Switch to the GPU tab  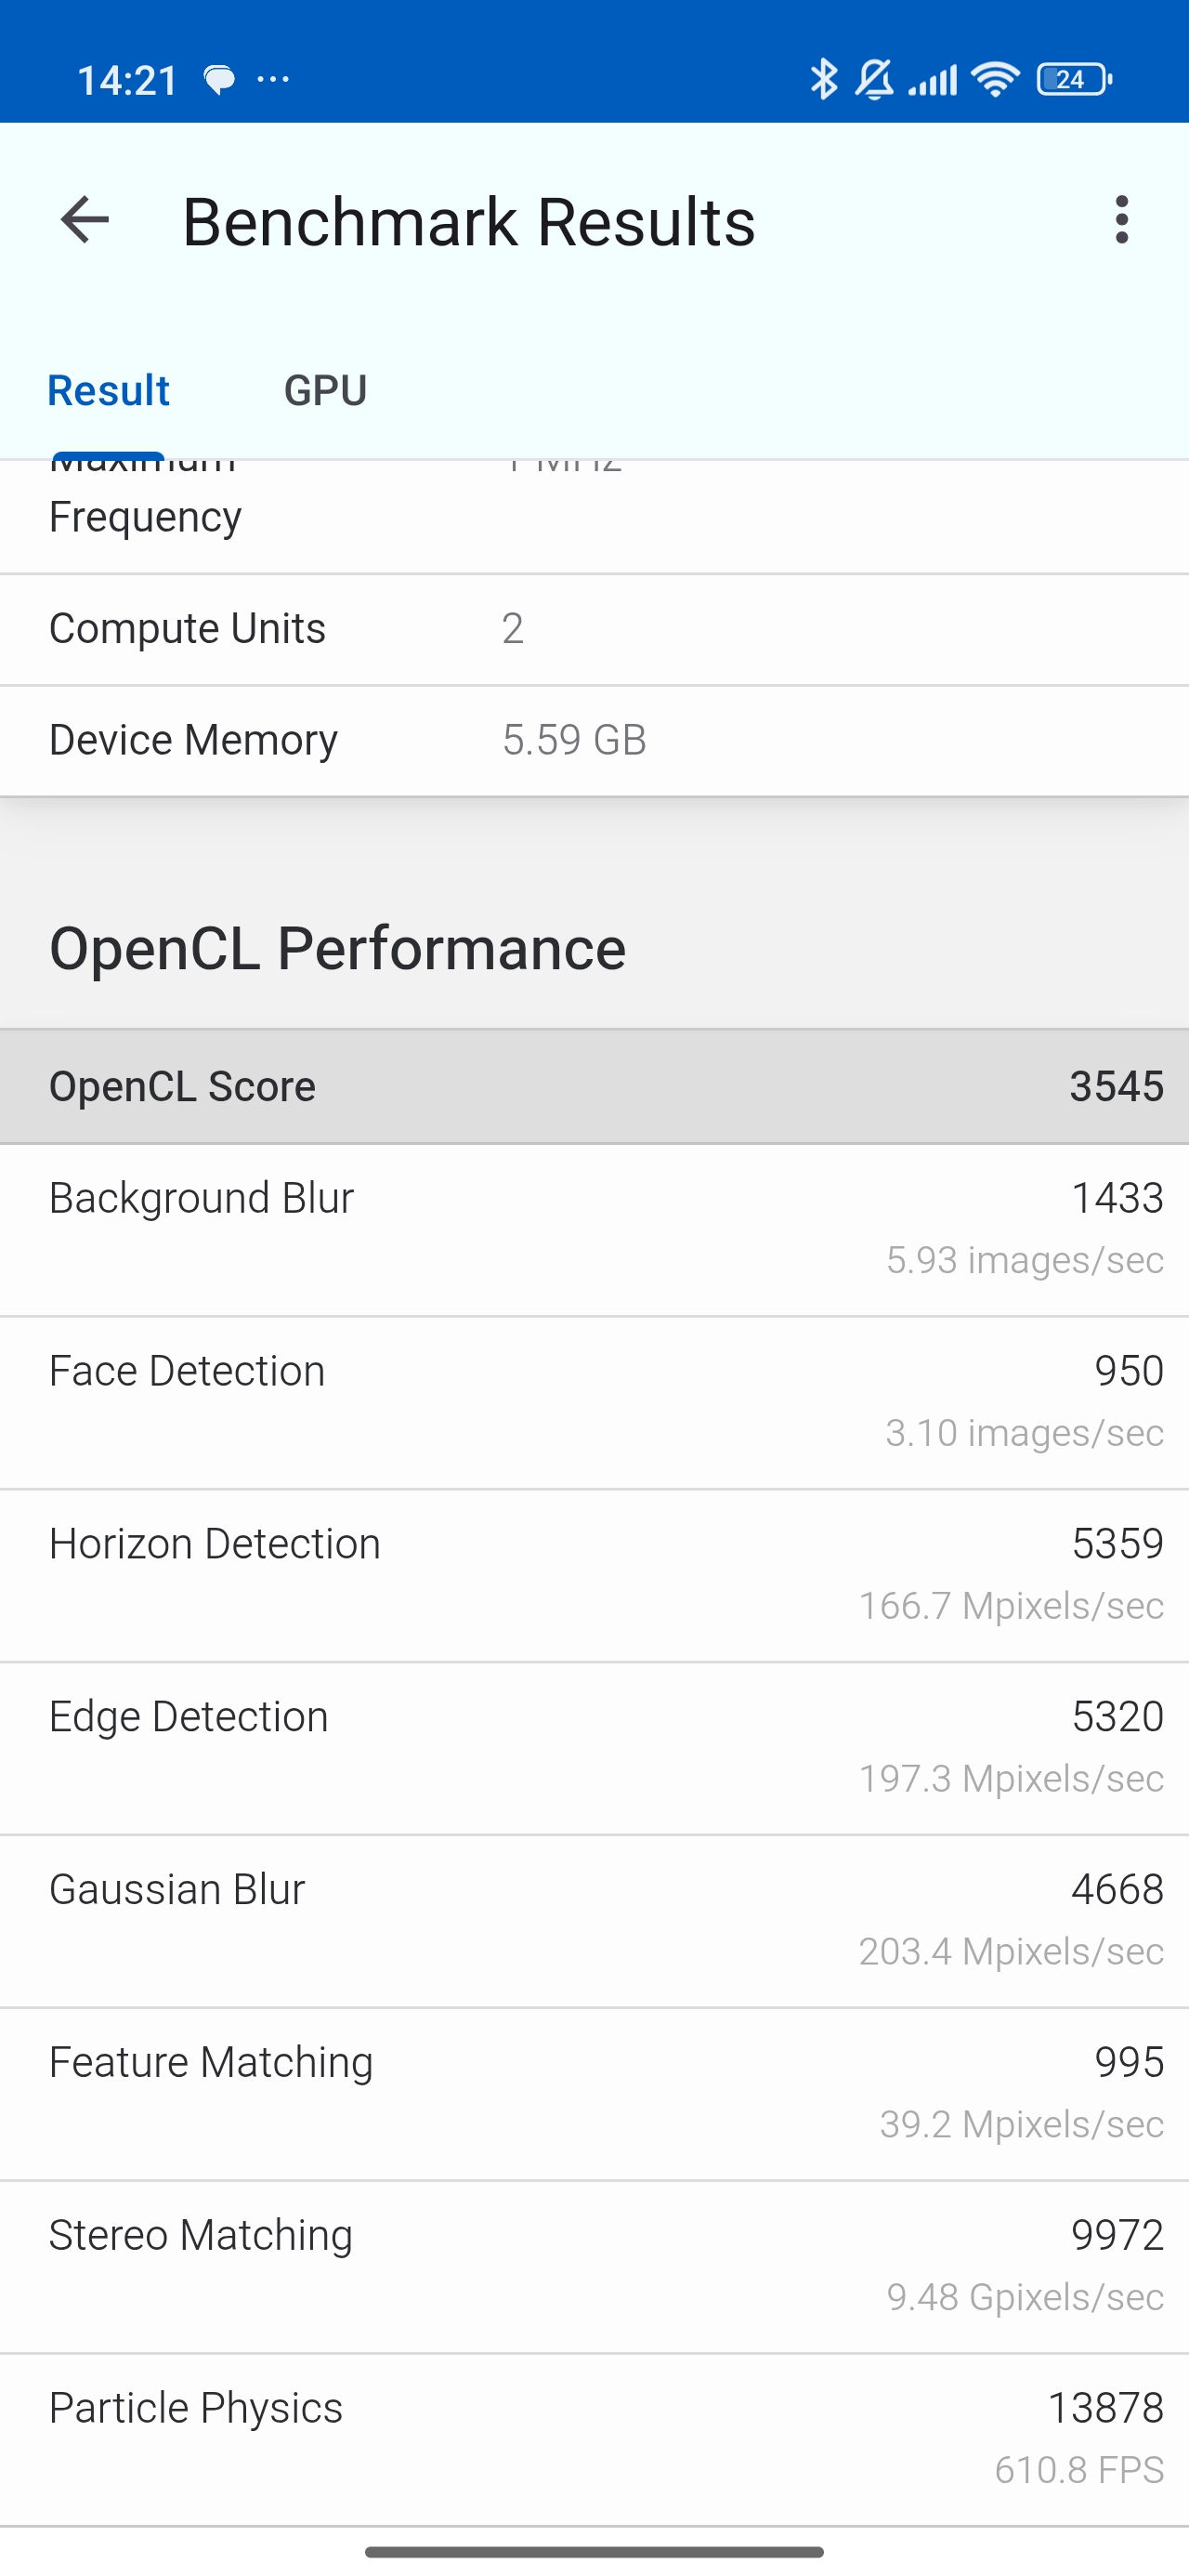(325, 390)
